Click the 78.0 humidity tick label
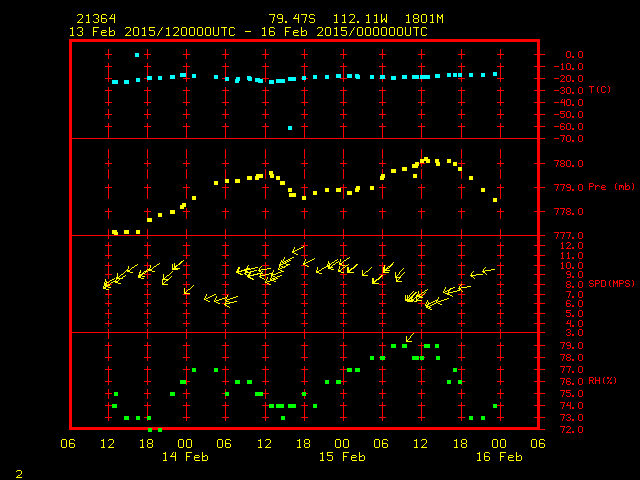 (571, 358)
